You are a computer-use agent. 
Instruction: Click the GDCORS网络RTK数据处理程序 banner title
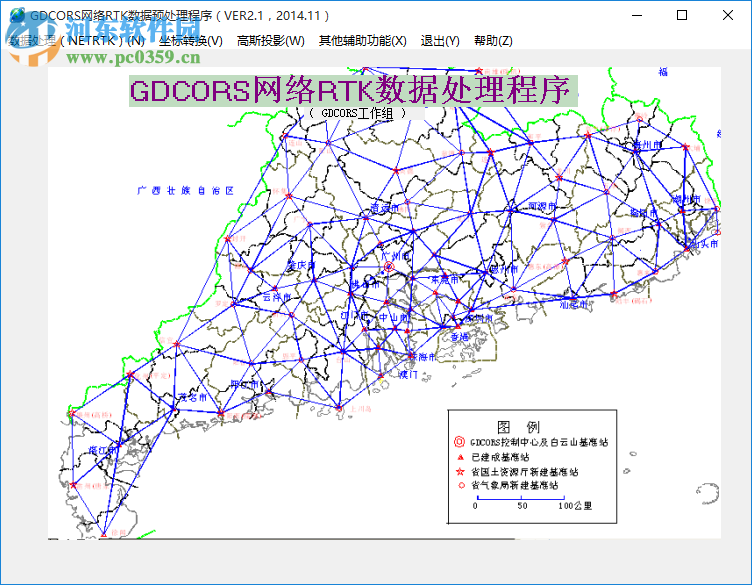353,91
